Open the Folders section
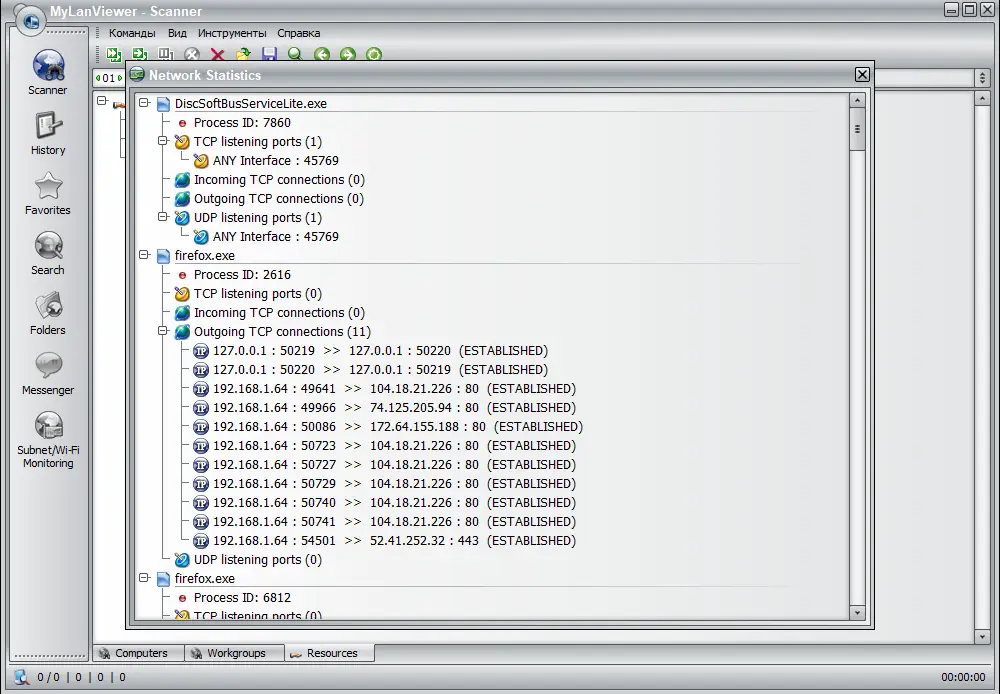 [x=48, y=313]
